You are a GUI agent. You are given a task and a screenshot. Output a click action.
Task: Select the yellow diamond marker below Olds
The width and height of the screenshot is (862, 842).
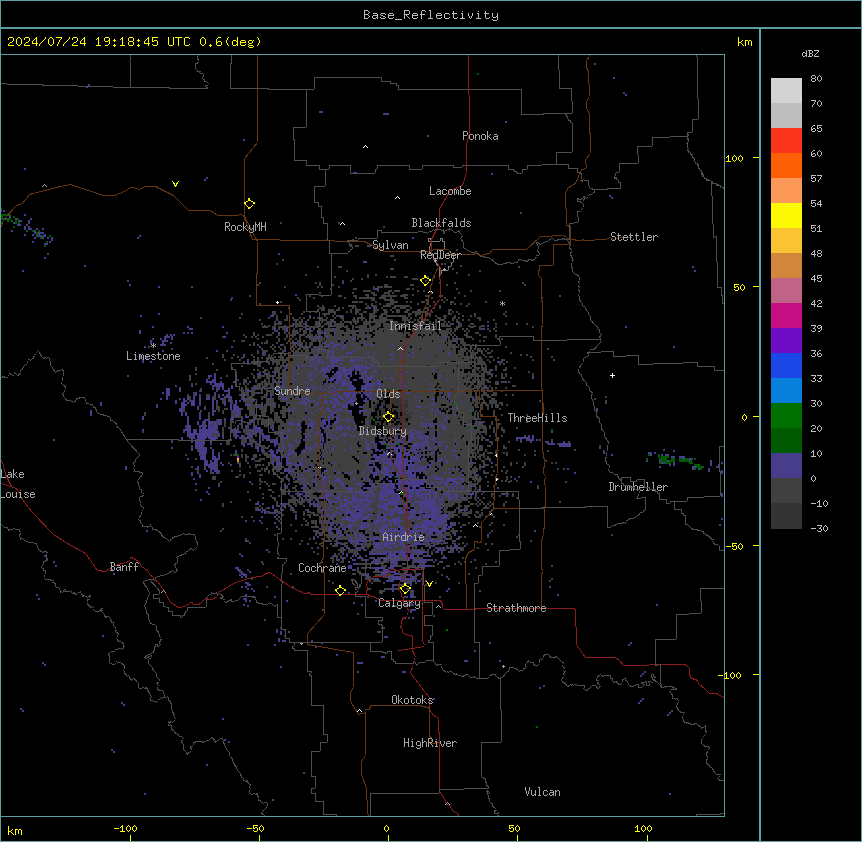[389, 417]
